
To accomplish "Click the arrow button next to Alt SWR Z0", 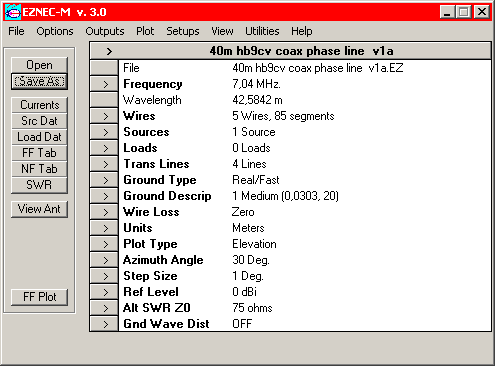I will (104, 308).
